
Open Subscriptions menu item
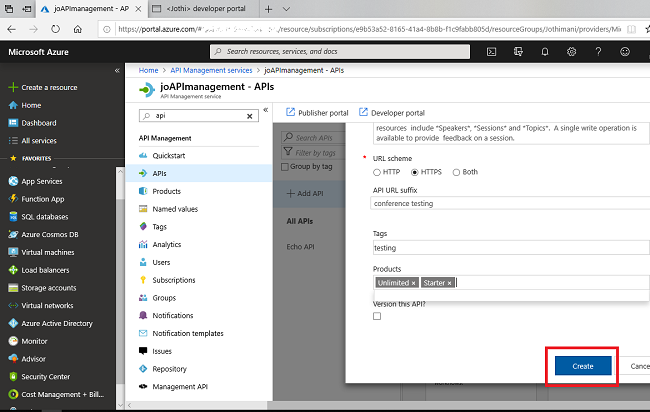[199, 280]
